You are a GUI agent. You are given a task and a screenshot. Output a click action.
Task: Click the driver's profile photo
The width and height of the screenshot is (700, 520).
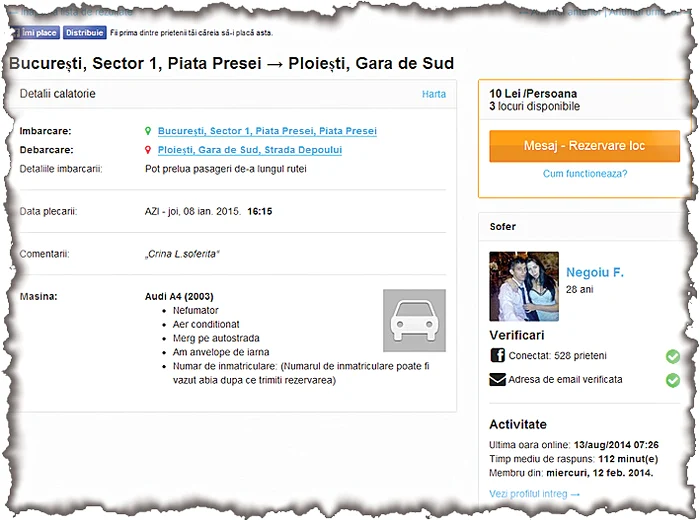[x=524, y=286]
